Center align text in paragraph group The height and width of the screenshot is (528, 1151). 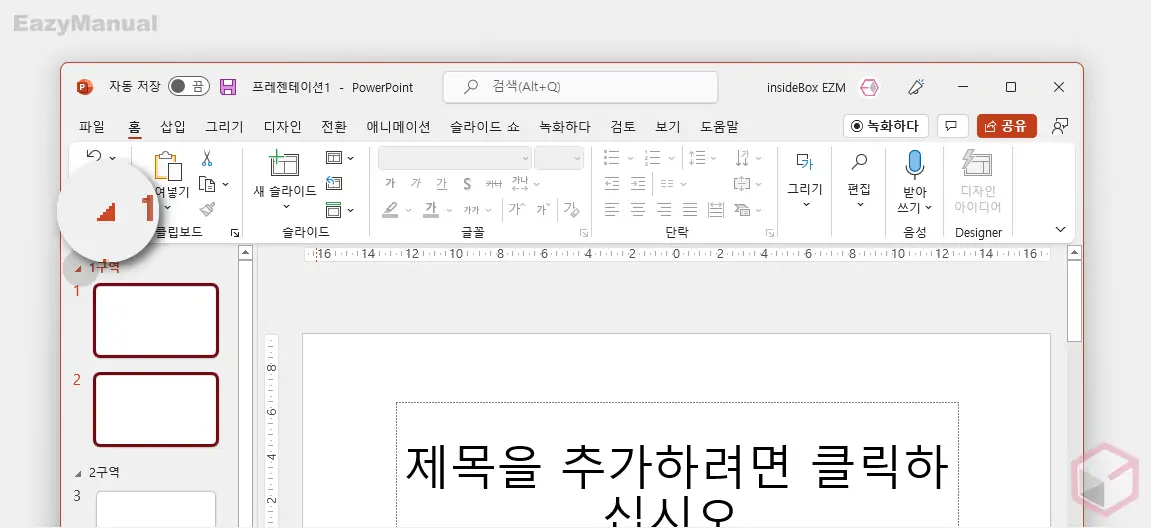638,210
